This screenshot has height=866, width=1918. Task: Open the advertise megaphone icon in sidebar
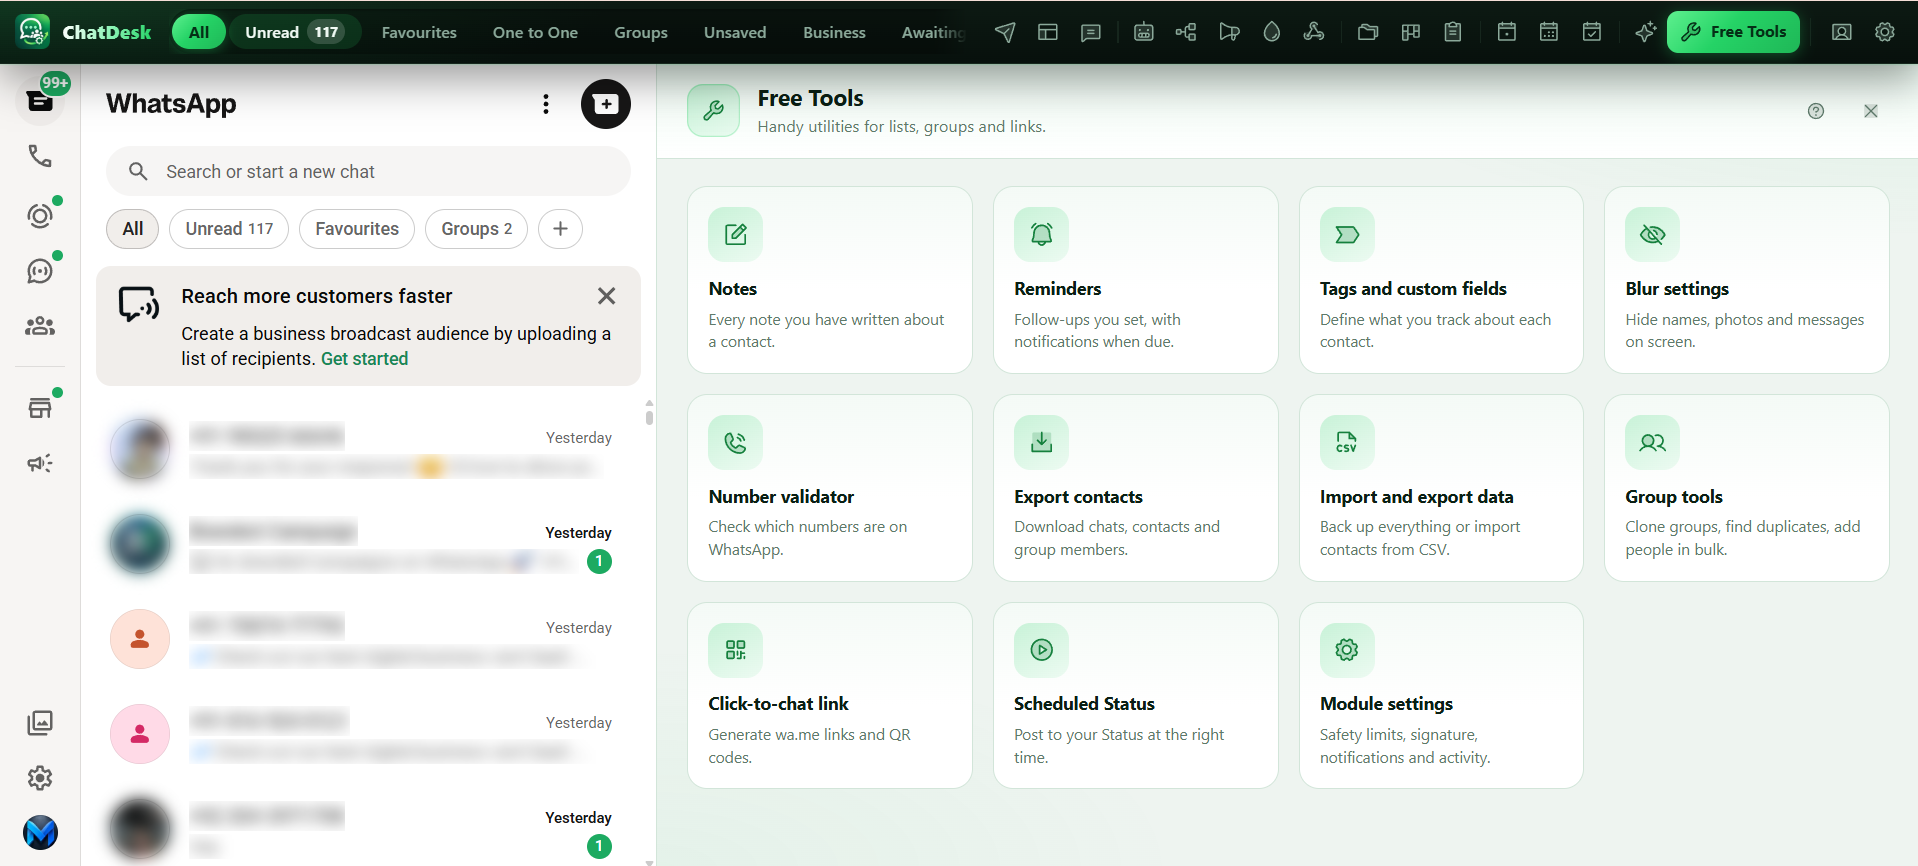point(40,463)
